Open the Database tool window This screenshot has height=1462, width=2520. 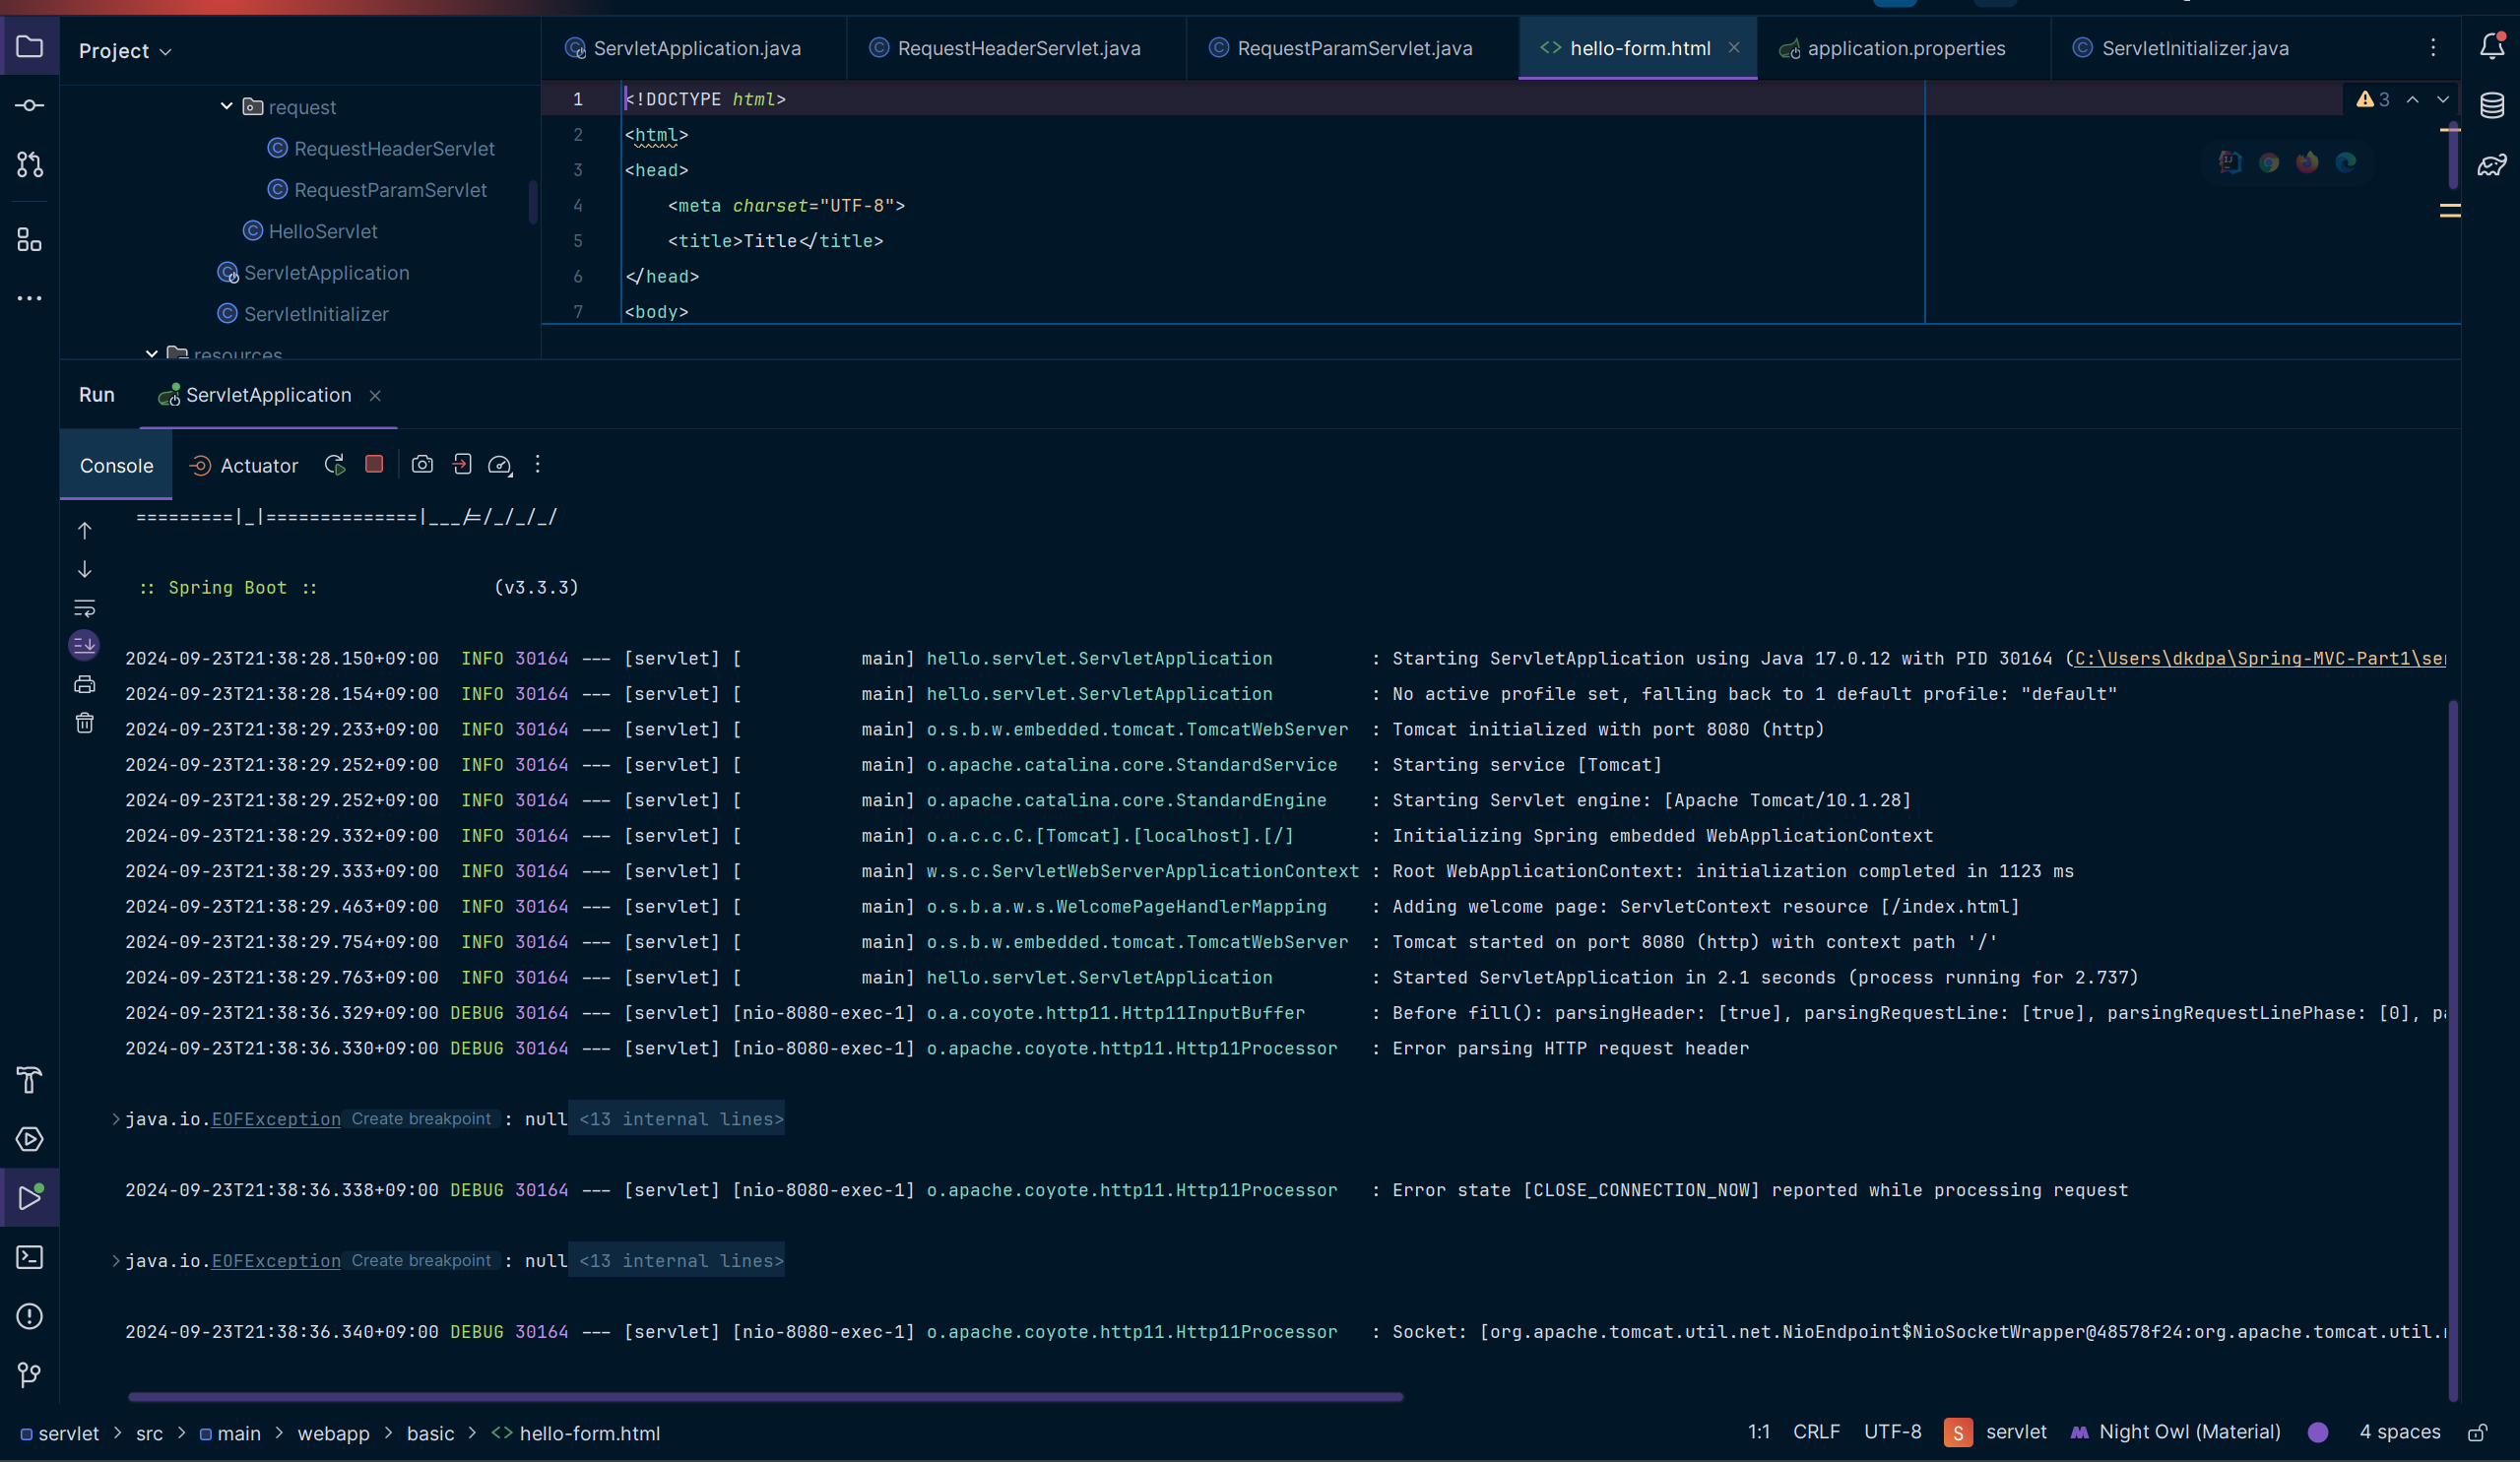(x=2492, y=105)
